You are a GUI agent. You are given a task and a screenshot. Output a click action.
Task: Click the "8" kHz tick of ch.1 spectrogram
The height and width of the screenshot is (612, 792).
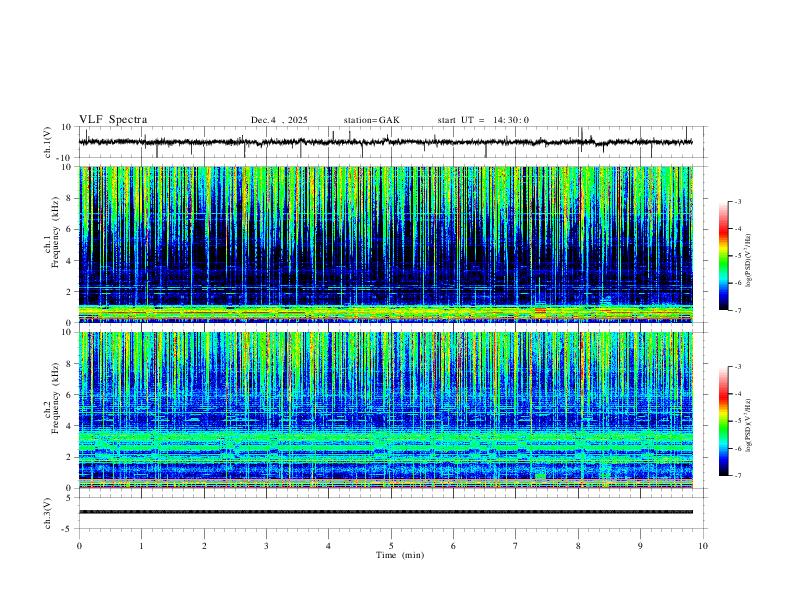70,198
